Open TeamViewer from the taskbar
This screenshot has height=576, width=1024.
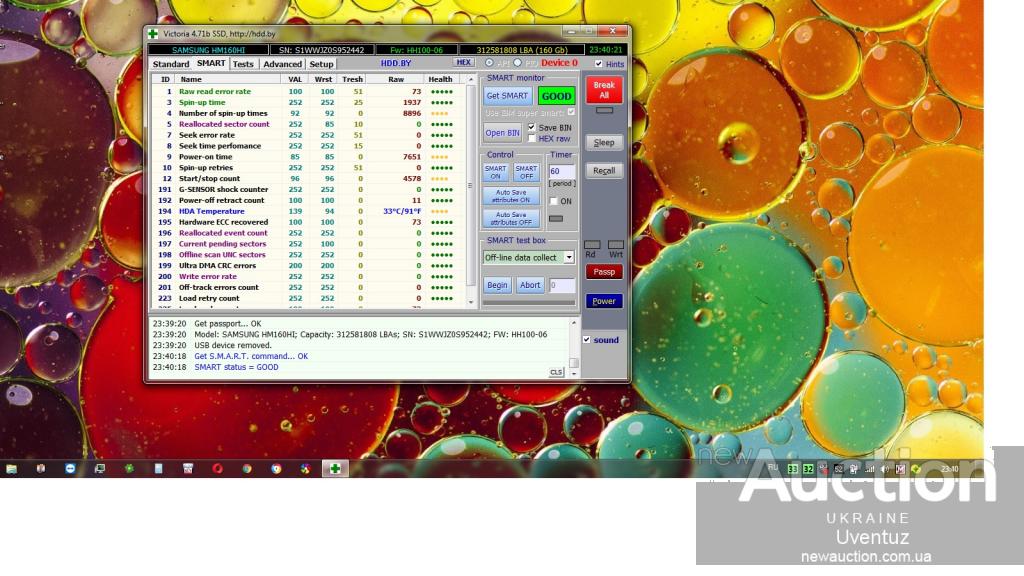[x=71, y=468]
